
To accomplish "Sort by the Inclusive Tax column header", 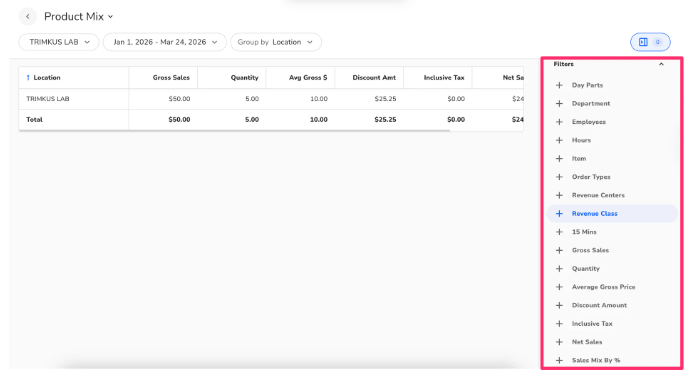I will coord(438,77).
